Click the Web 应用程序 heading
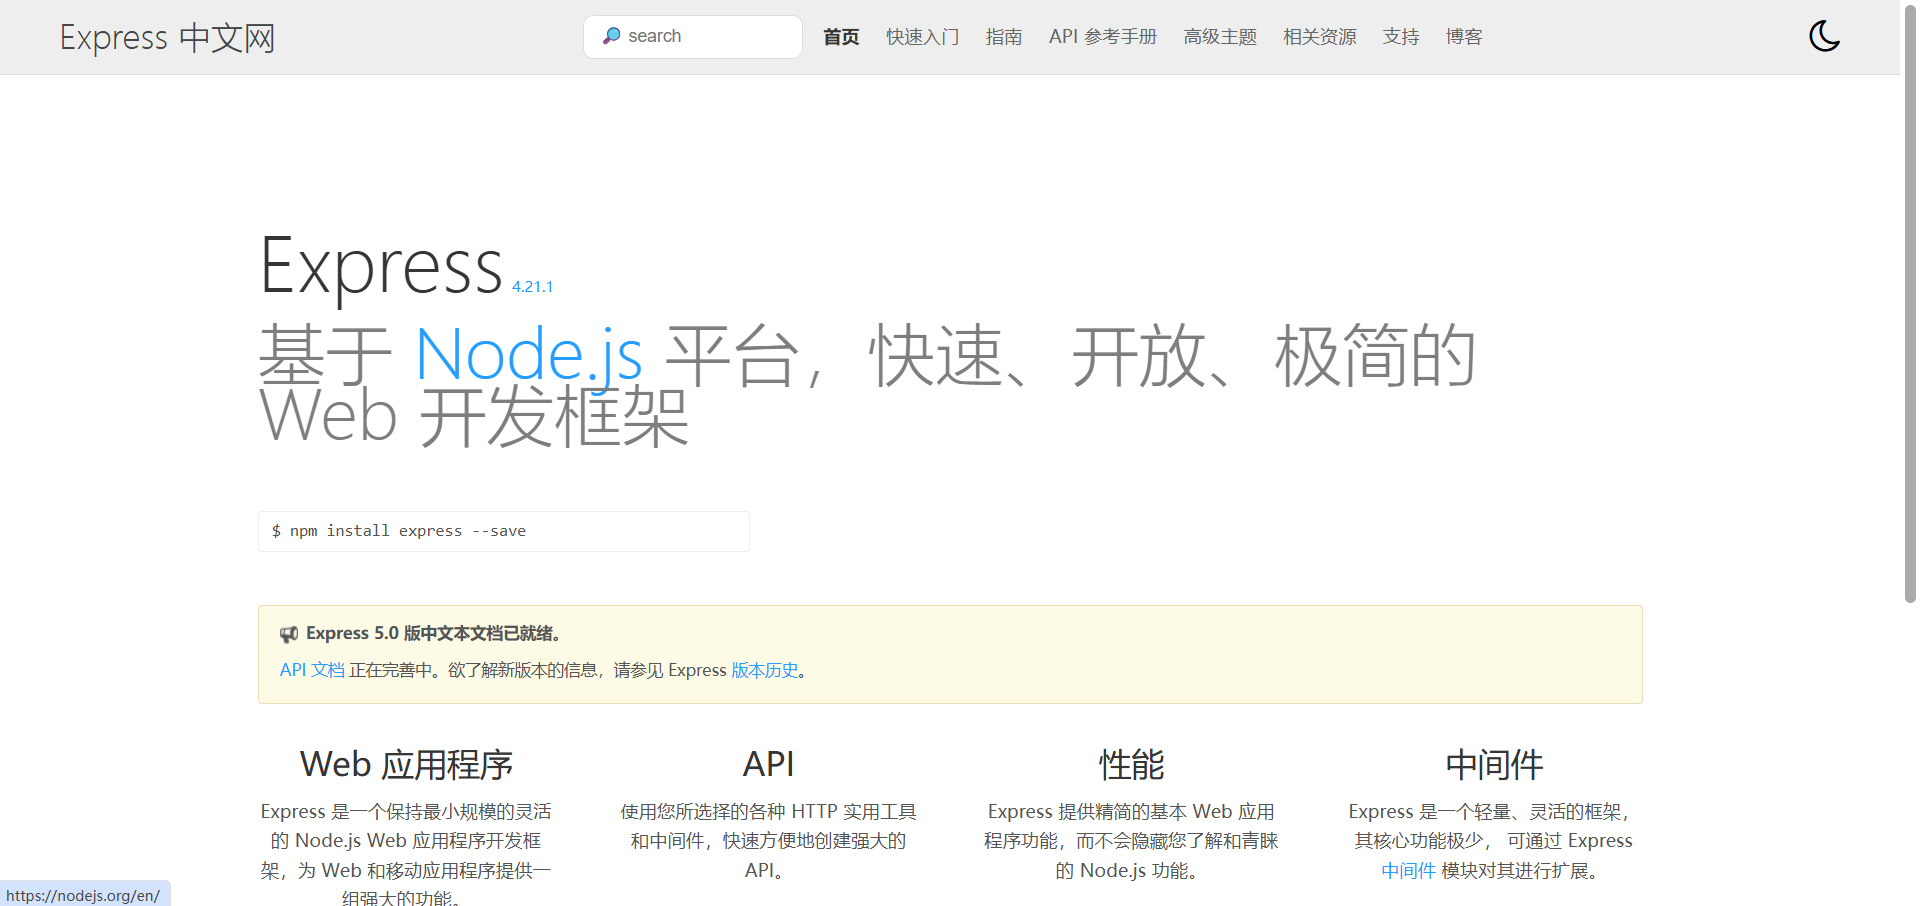 coord(406,765)
